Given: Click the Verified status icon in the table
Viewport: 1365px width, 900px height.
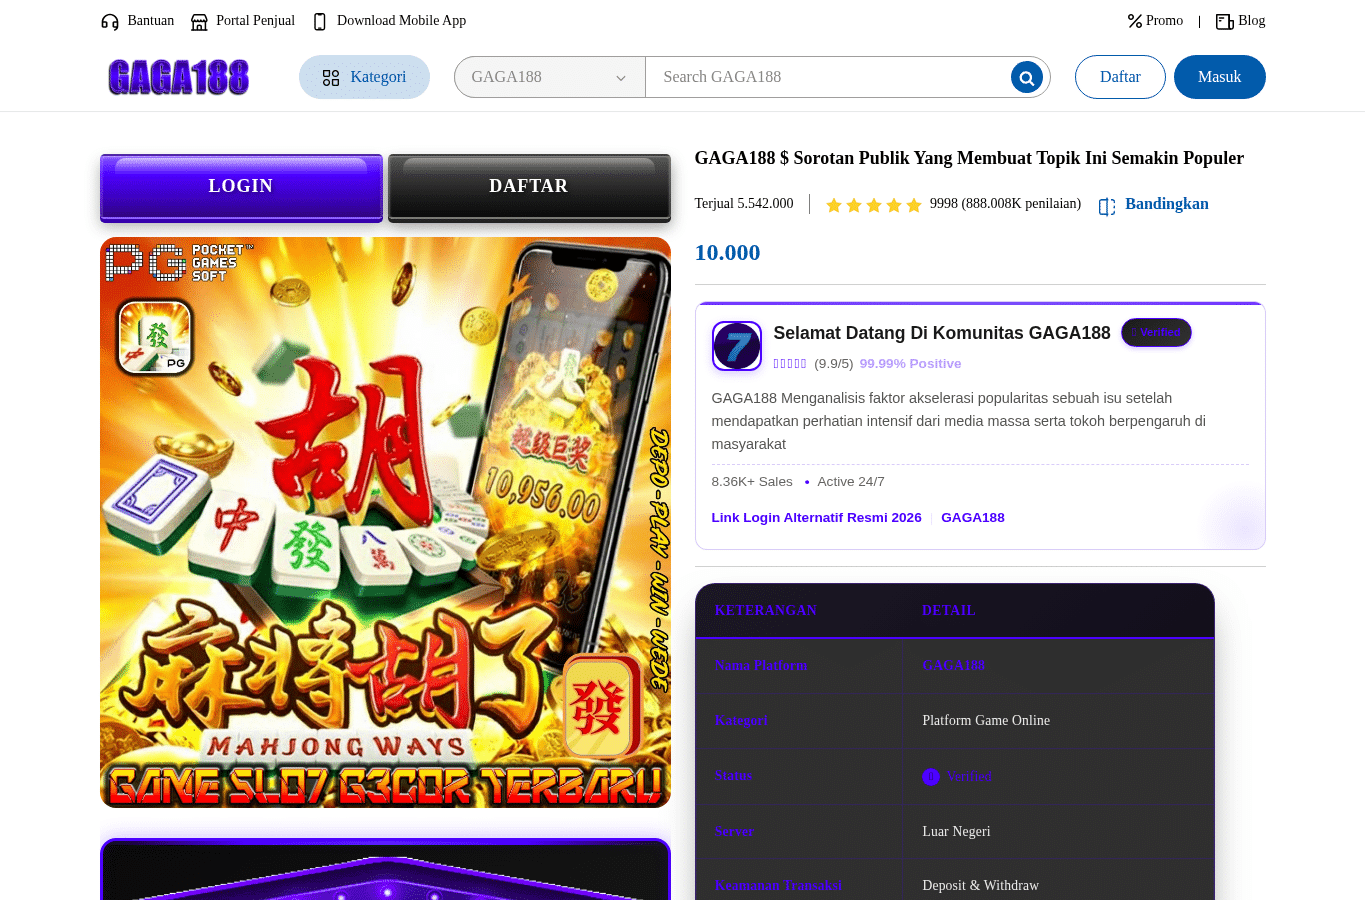Looking at the screenshot, I should pyautogui.click(x=931, y=776).
